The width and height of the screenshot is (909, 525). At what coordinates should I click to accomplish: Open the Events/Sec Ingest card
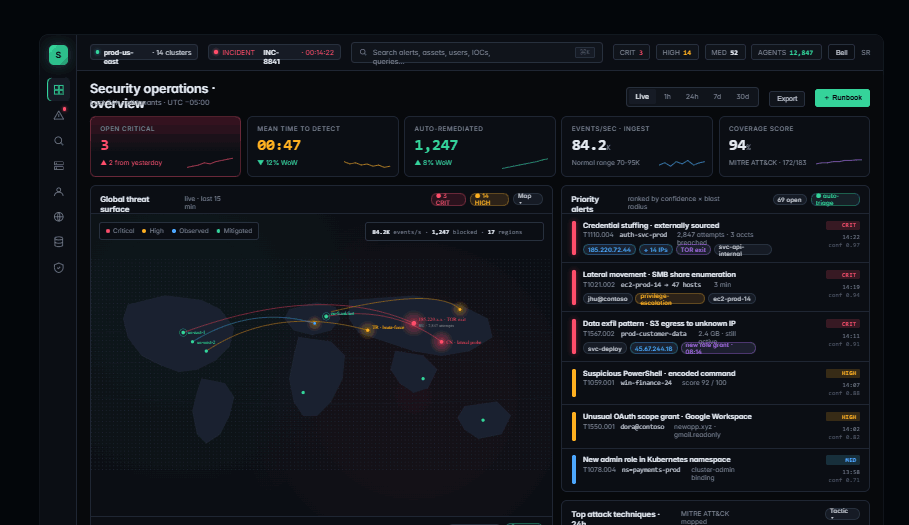click(x=637, y=147)
